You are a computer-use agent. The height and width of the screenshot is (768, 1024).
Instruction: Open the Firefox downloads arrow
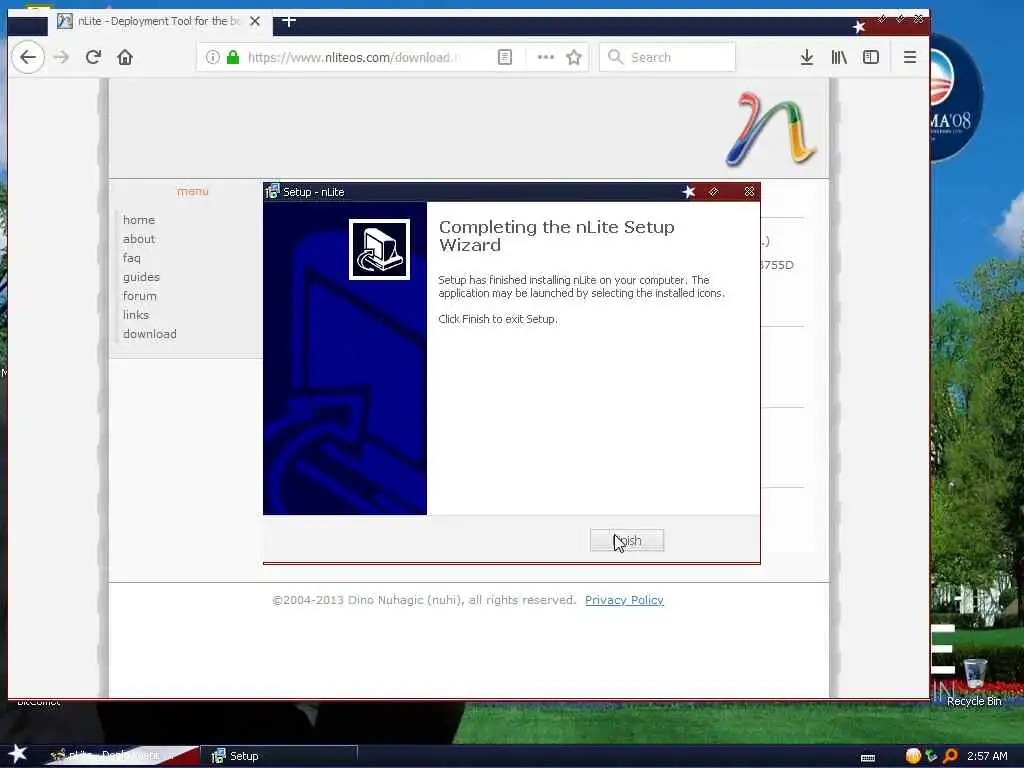pos(807,57)
